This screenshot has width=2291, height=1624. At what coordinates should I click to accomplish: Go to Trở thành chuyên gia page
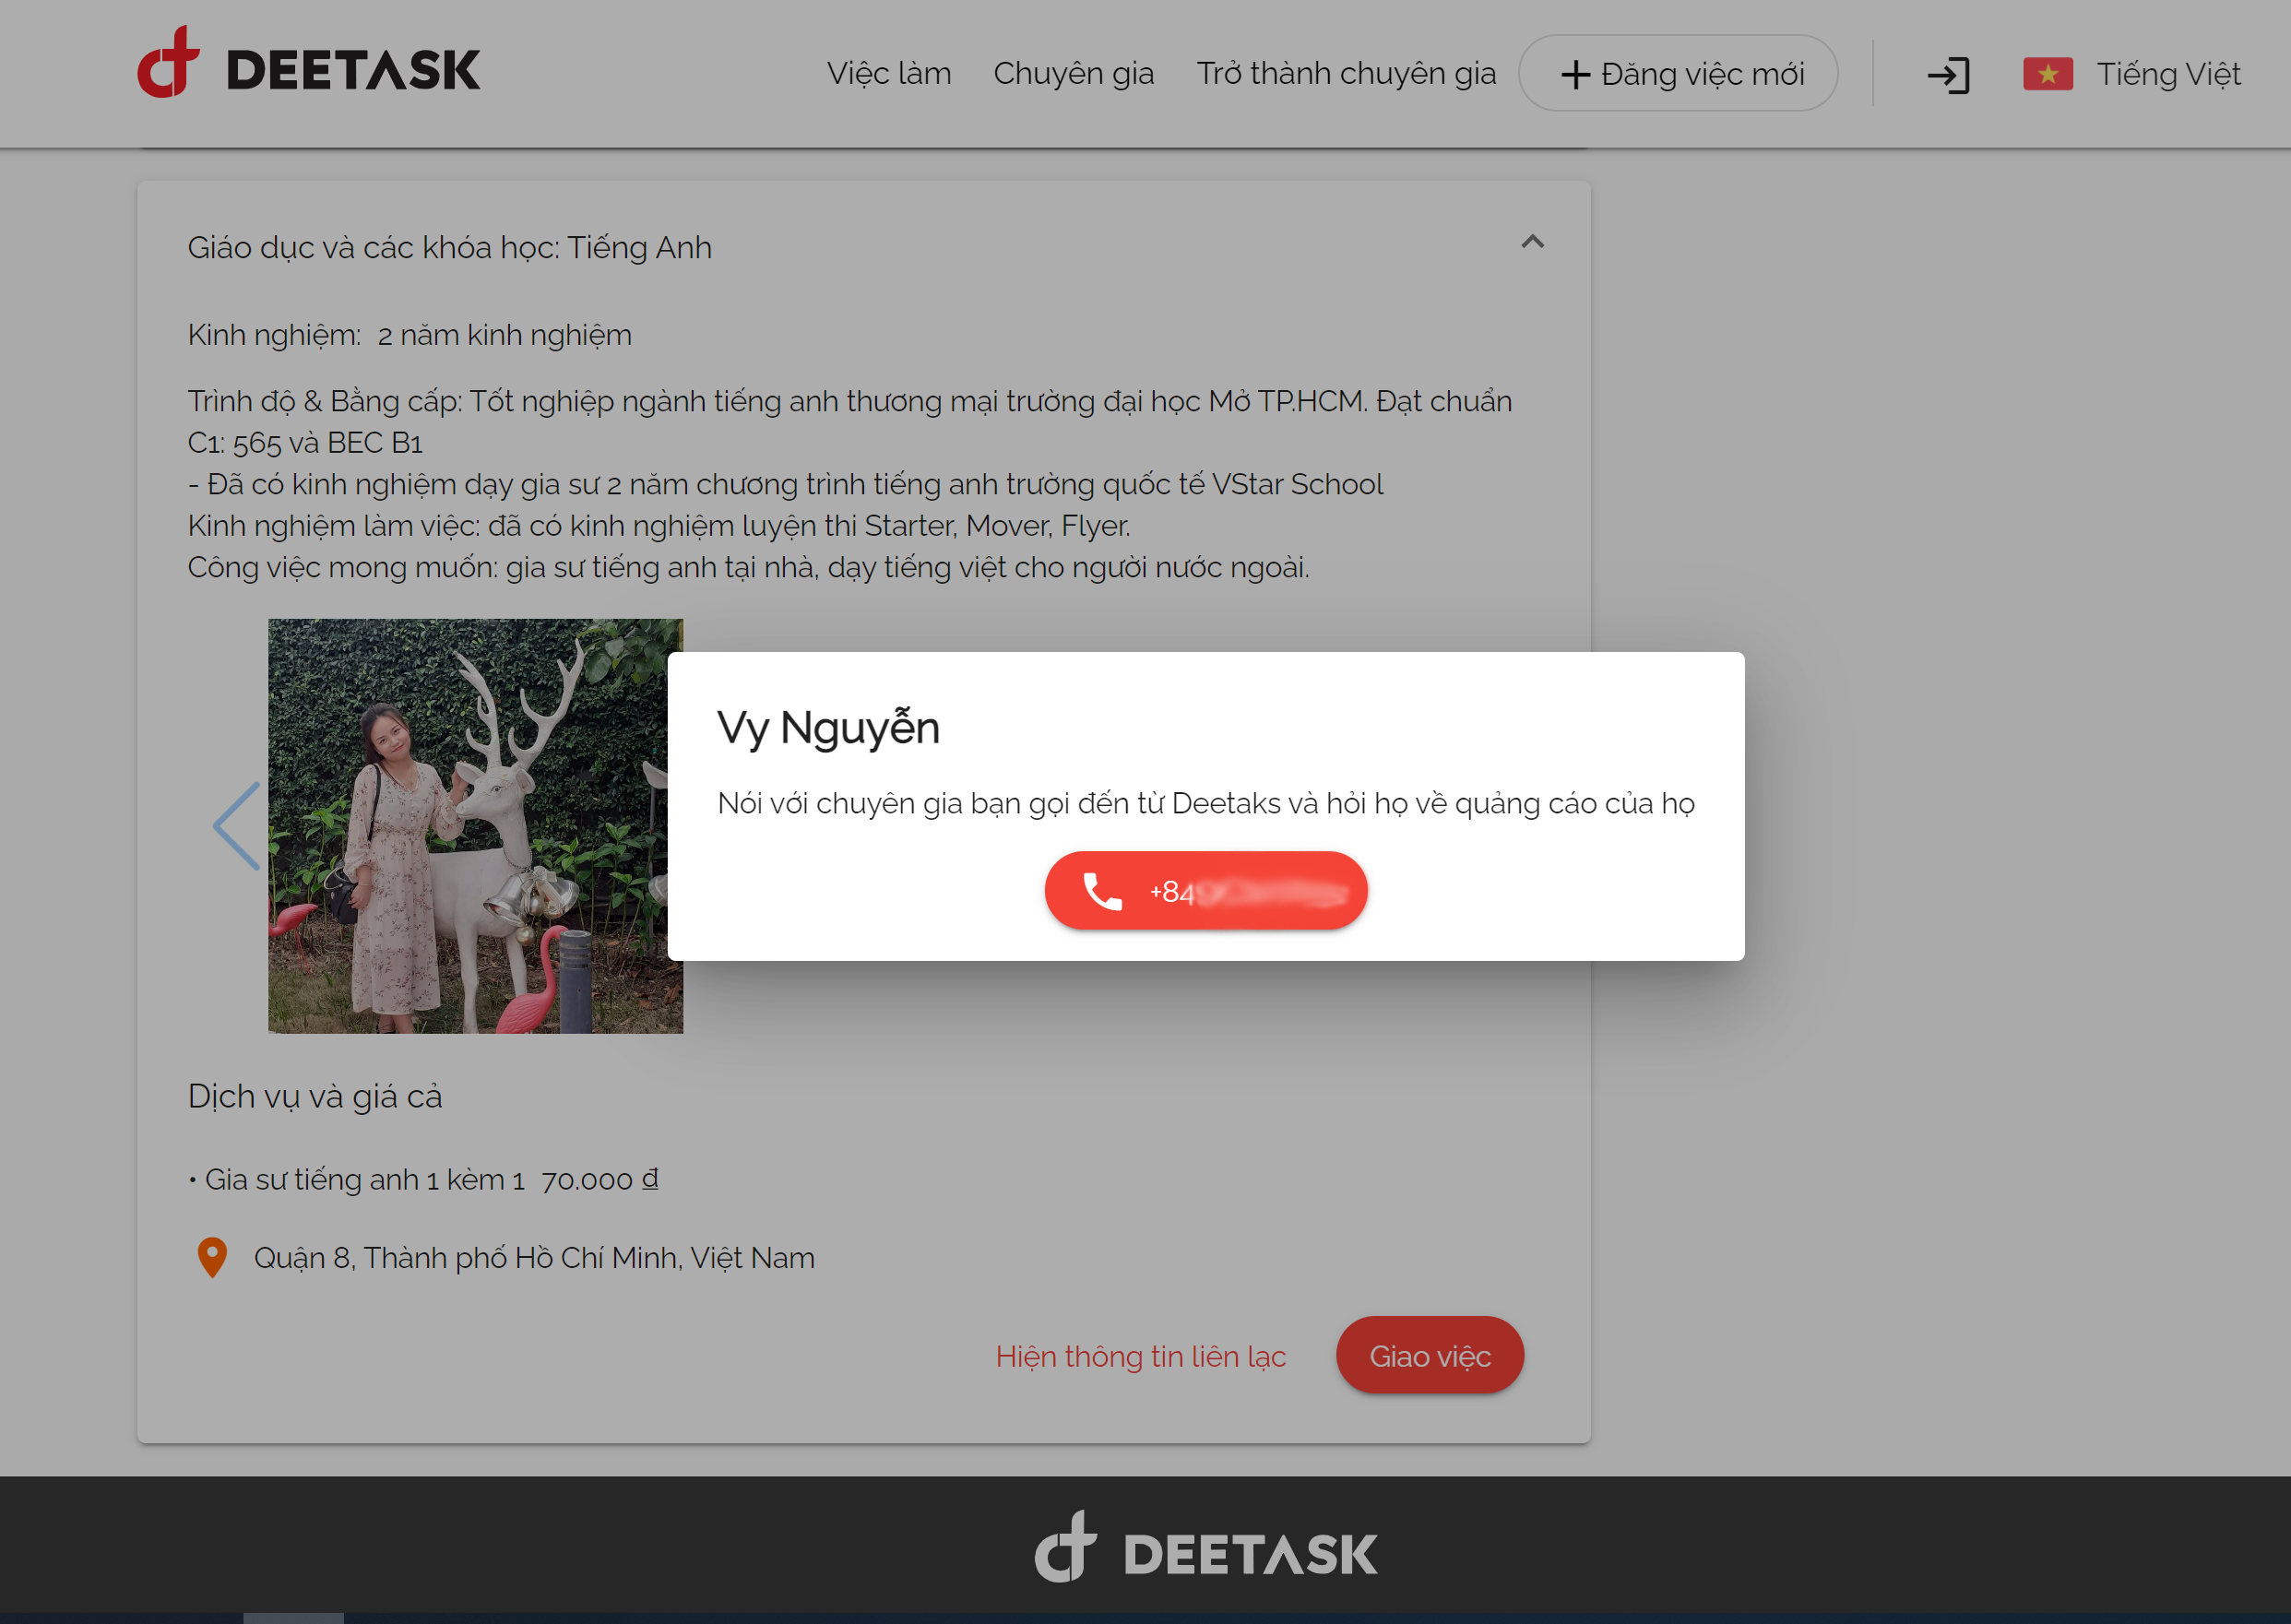(1346, 74)
